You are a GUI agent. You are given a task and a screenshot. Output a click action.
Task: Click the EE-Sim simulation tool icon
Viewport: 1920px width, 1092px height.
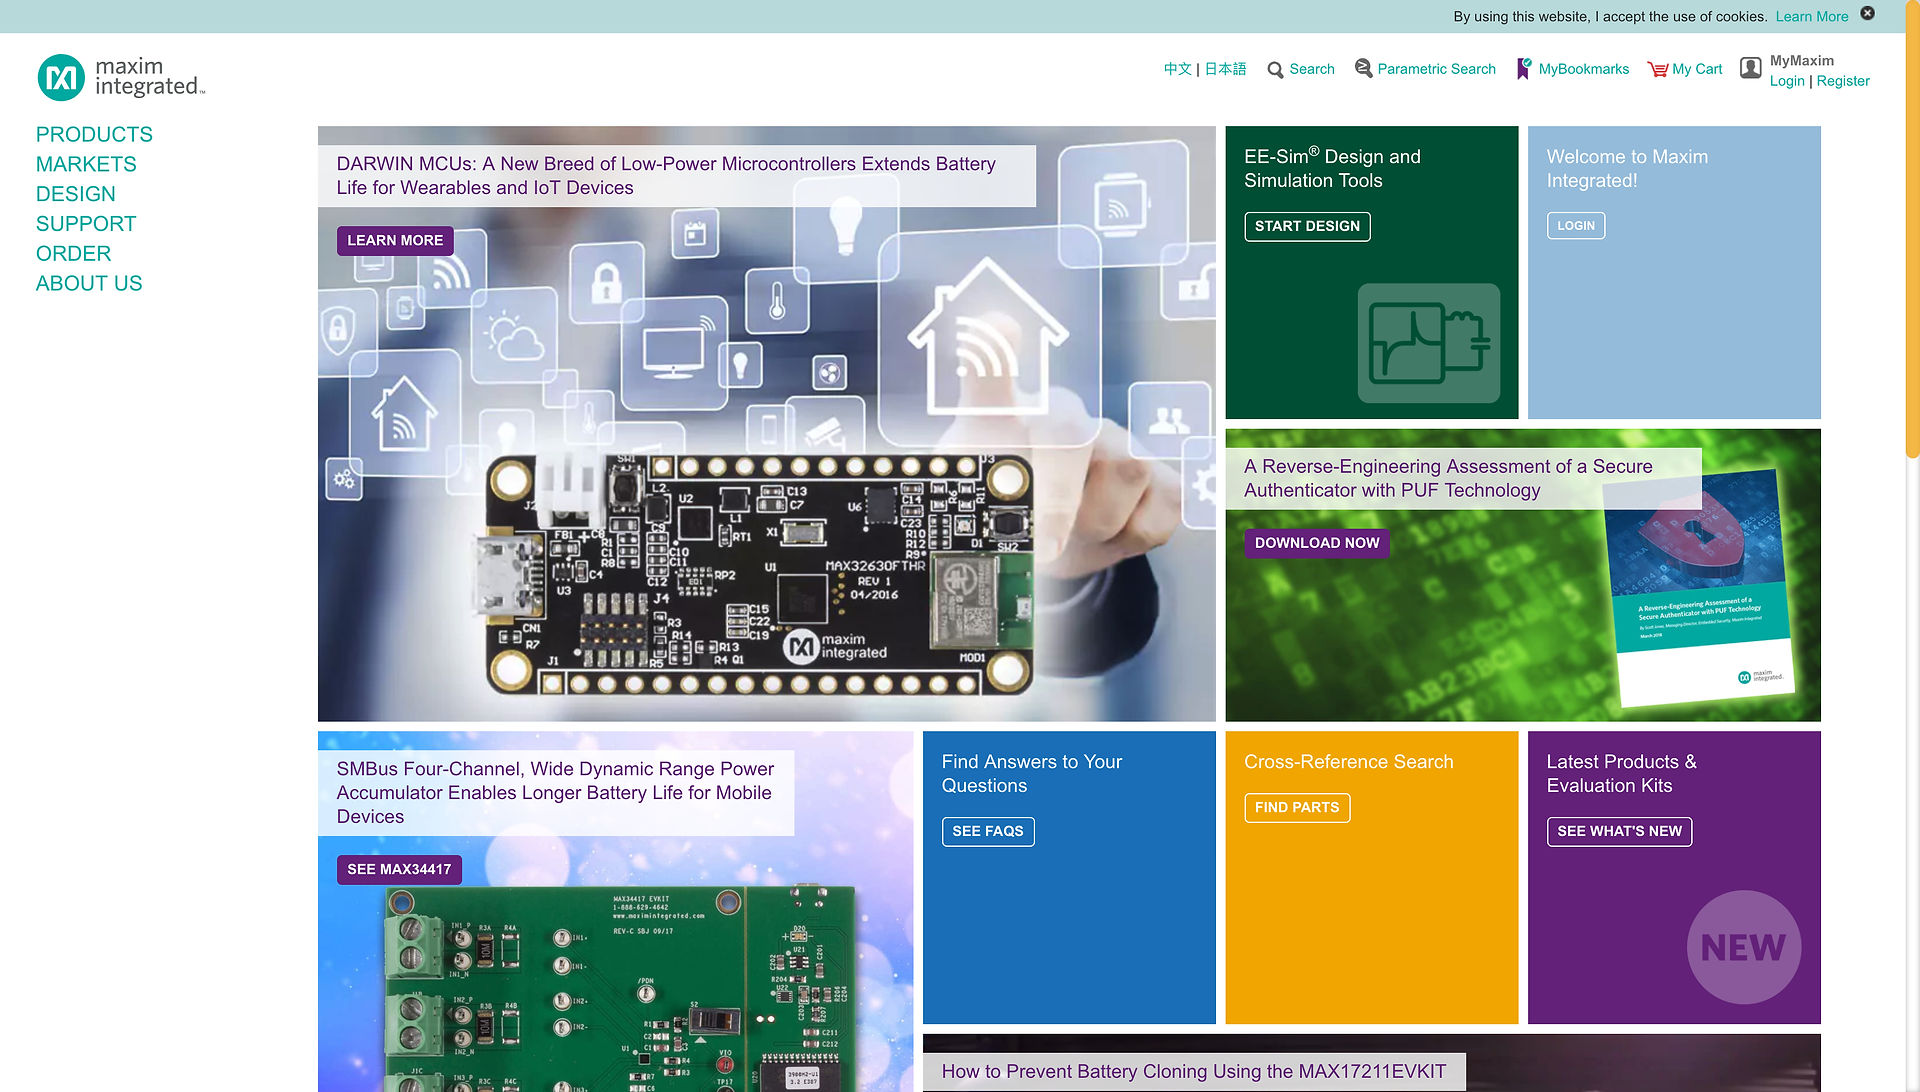[1429, 343]
